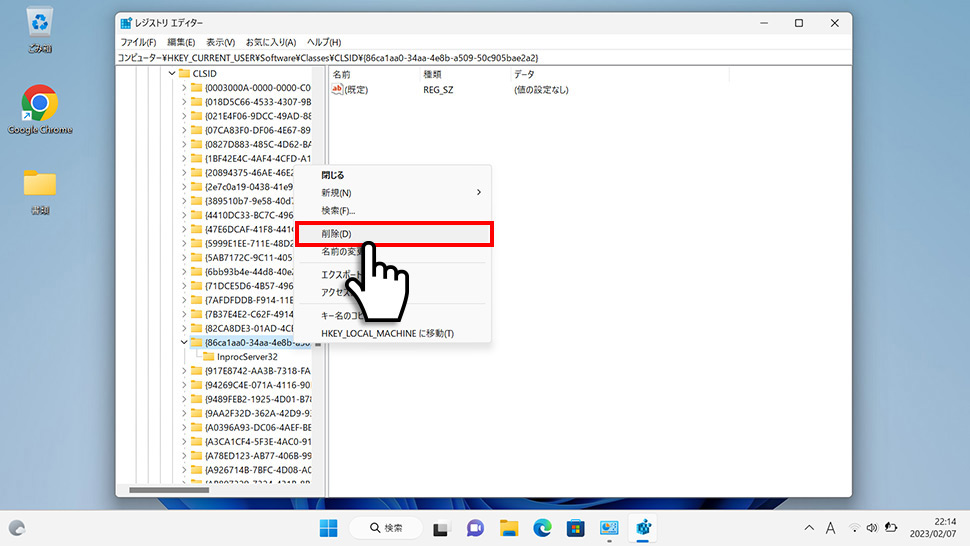Choose 検索(F)... in the context menu

(x=394, y=211)
